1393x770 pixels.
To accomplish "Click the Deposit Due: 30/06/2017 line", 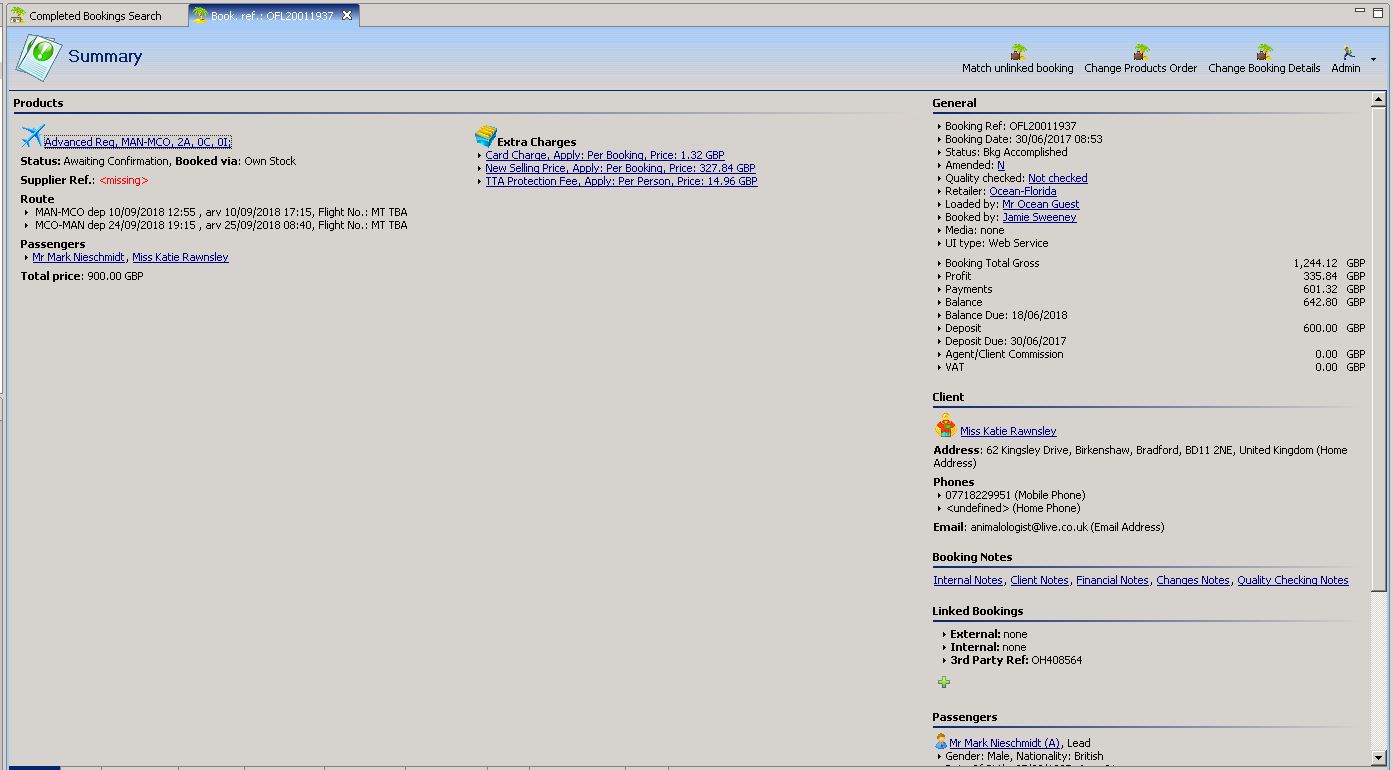I will [1006, 342].
